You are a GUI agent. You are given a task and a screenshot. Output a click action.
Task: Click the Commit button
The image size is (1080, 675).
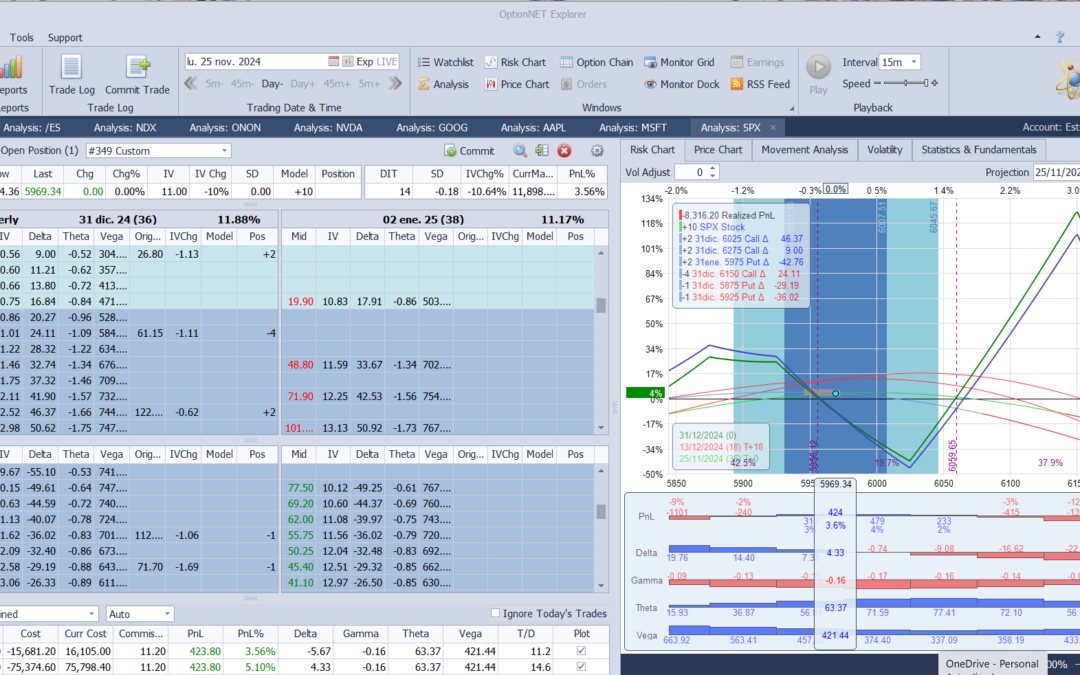pos(469,151)
